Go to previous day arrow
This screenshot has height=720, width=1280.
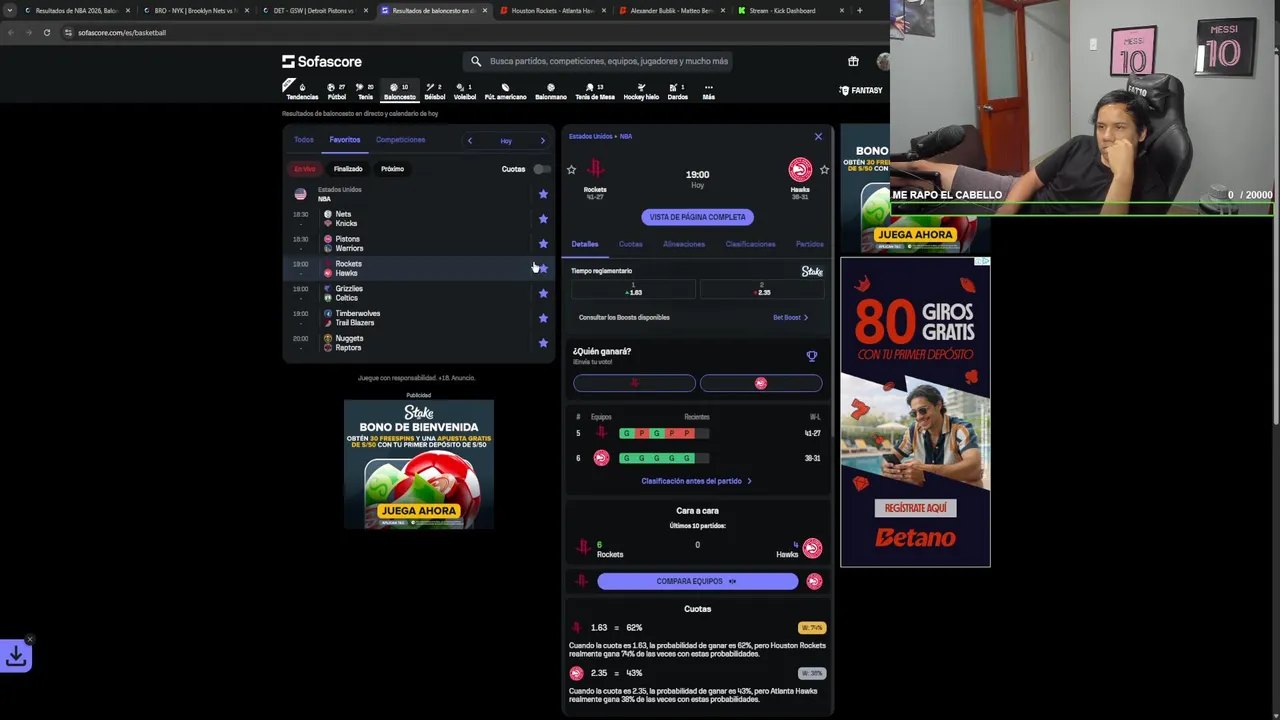pyautogui.click(x=469, y=140)
